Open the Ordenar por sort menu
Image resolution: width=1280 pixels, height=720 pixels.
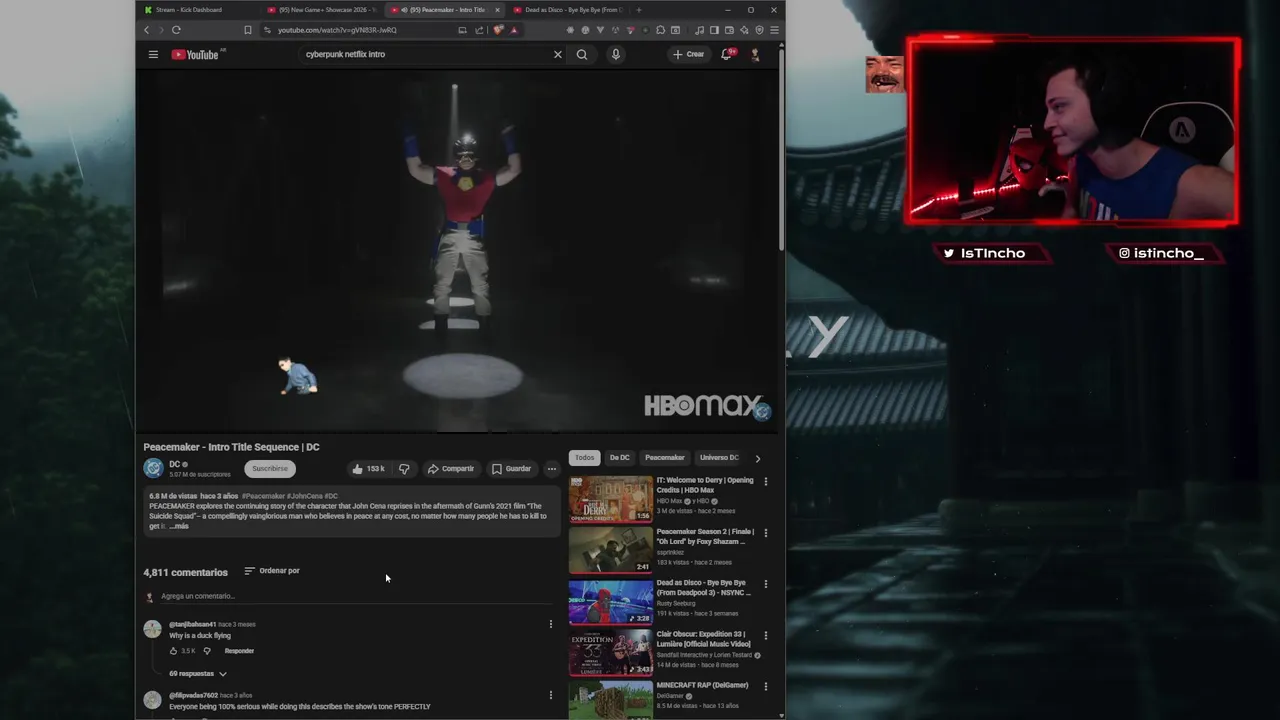[272, 571]
